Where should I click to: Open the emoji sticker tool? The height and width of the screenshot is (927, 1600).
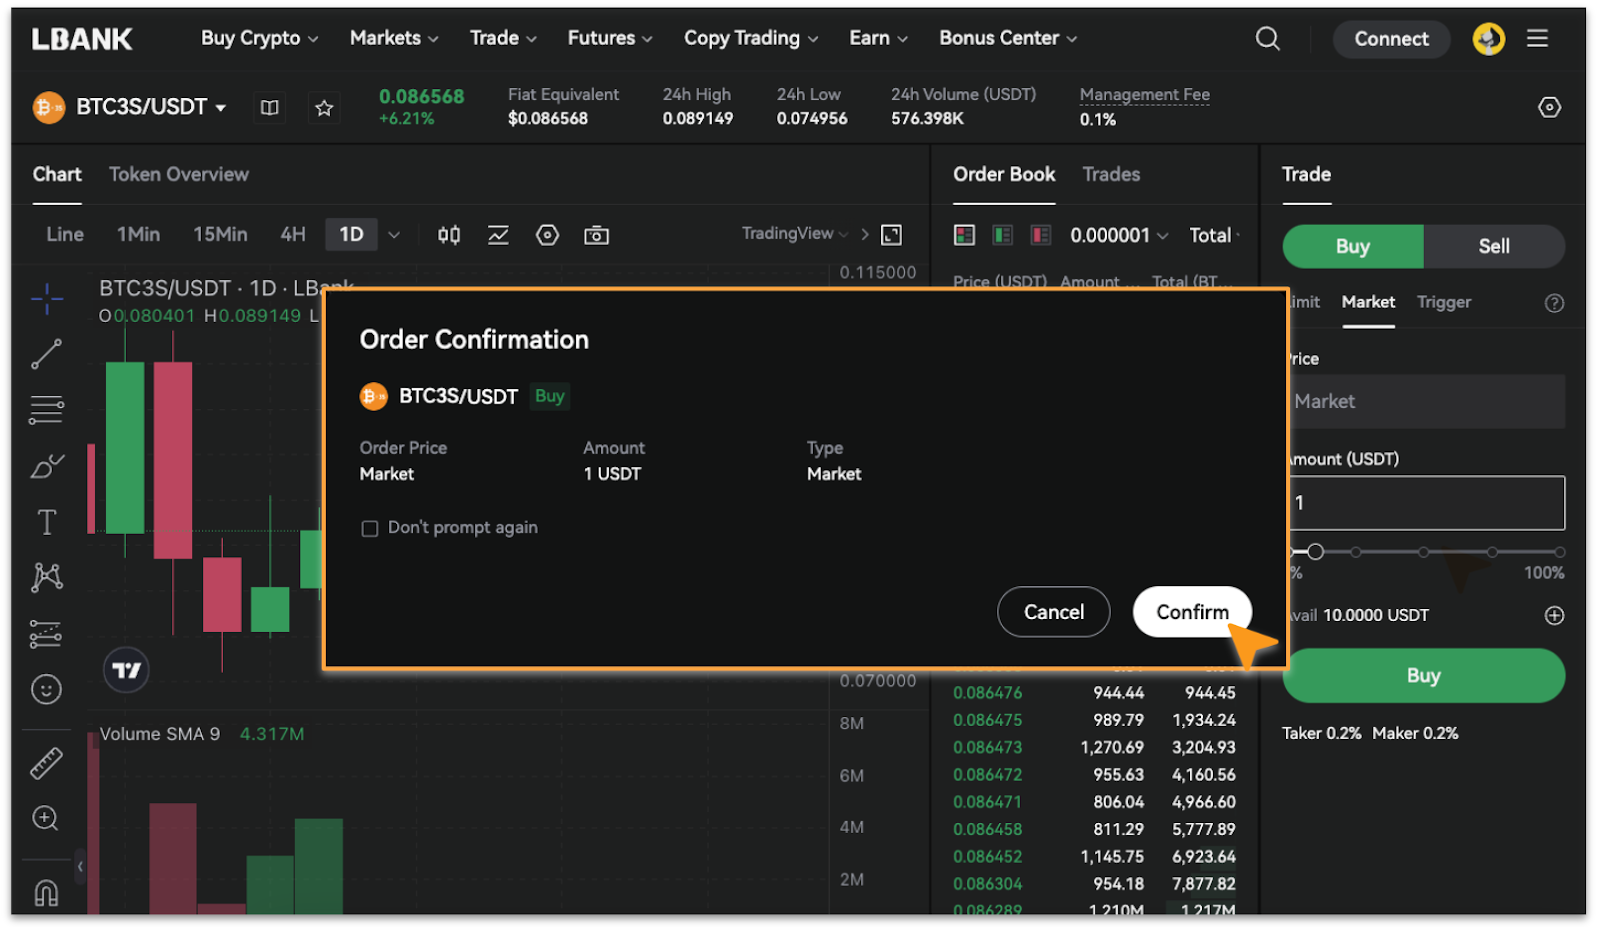(46, 688)
